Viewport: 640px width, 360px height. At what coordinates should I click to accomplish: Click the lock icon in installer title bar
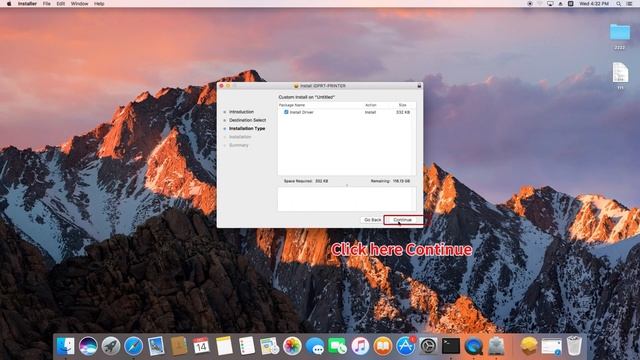[419, 86]
